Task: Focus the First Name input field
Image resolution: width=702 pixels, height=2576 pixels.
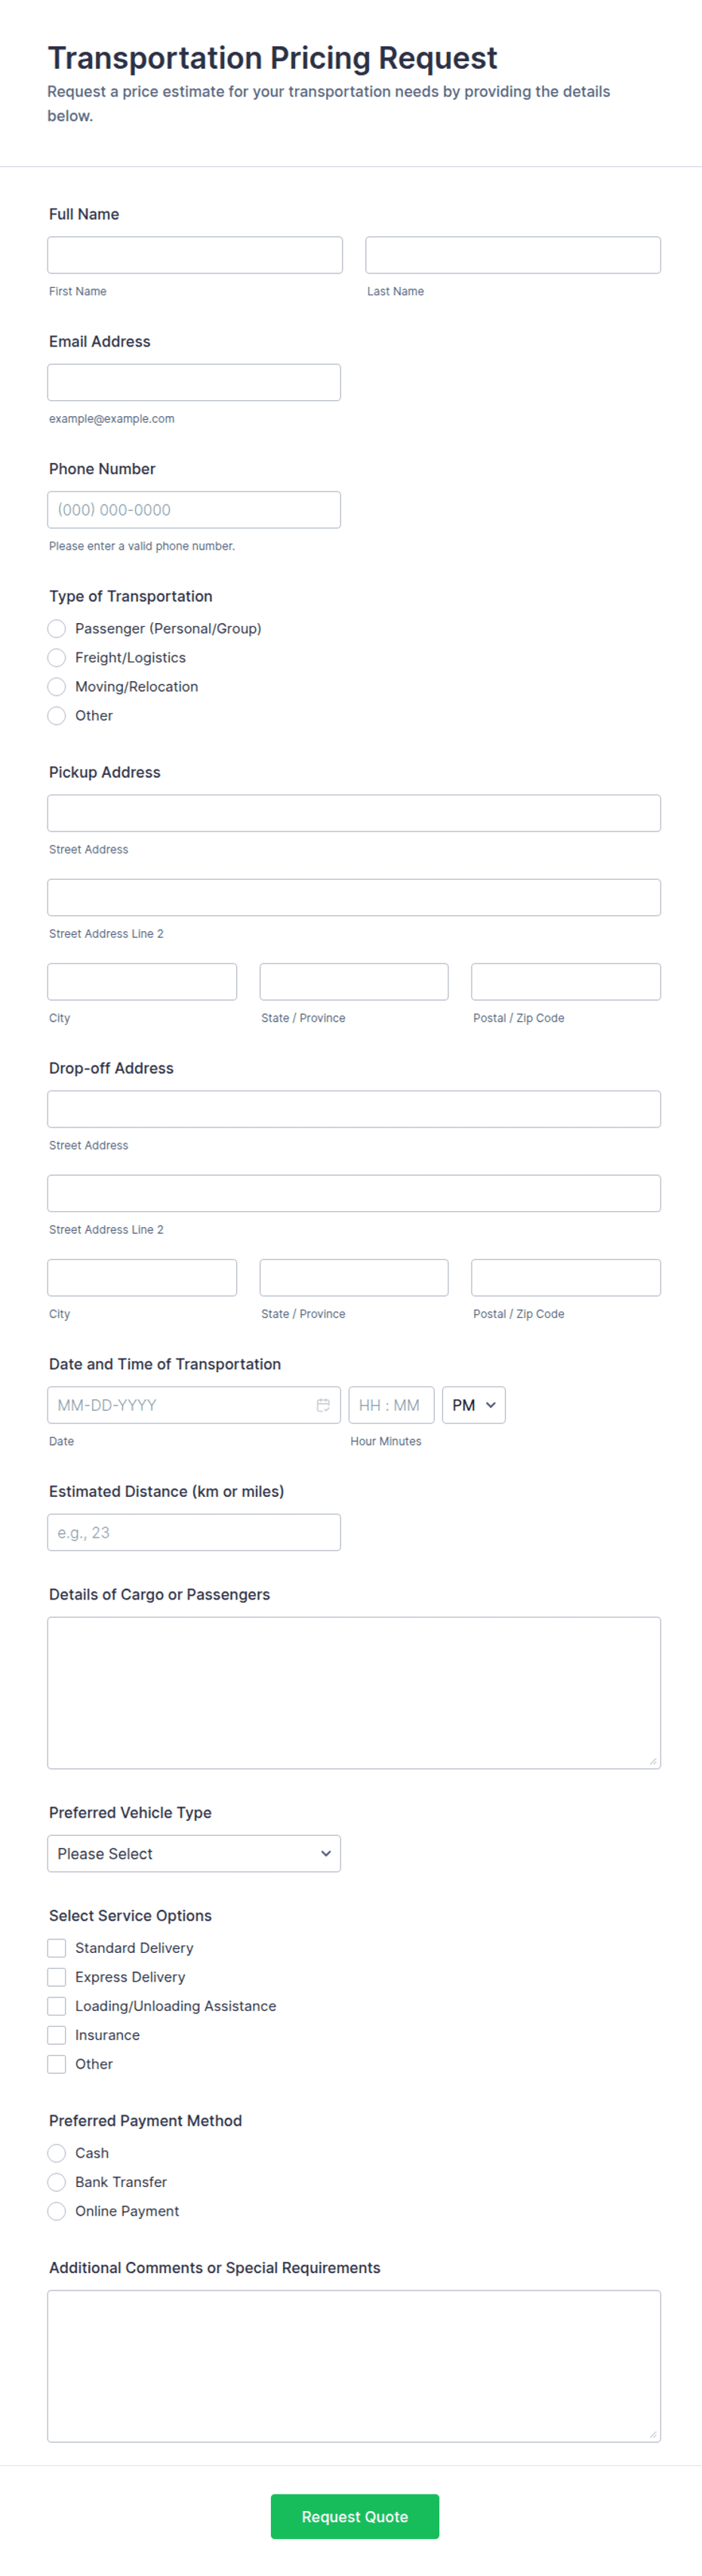Action: pyautogui.click(x=195, y=255)
